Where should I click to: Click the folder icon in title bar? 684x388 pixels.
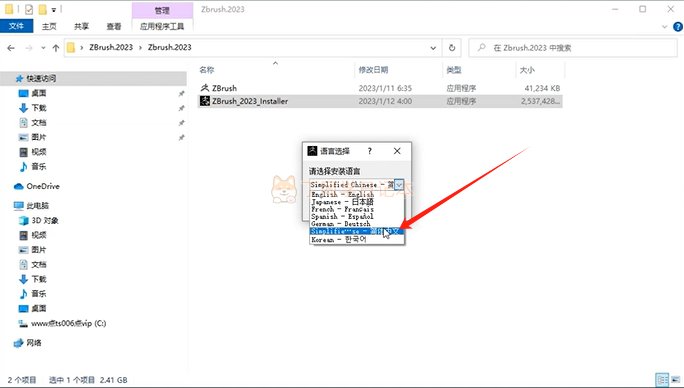9,9
